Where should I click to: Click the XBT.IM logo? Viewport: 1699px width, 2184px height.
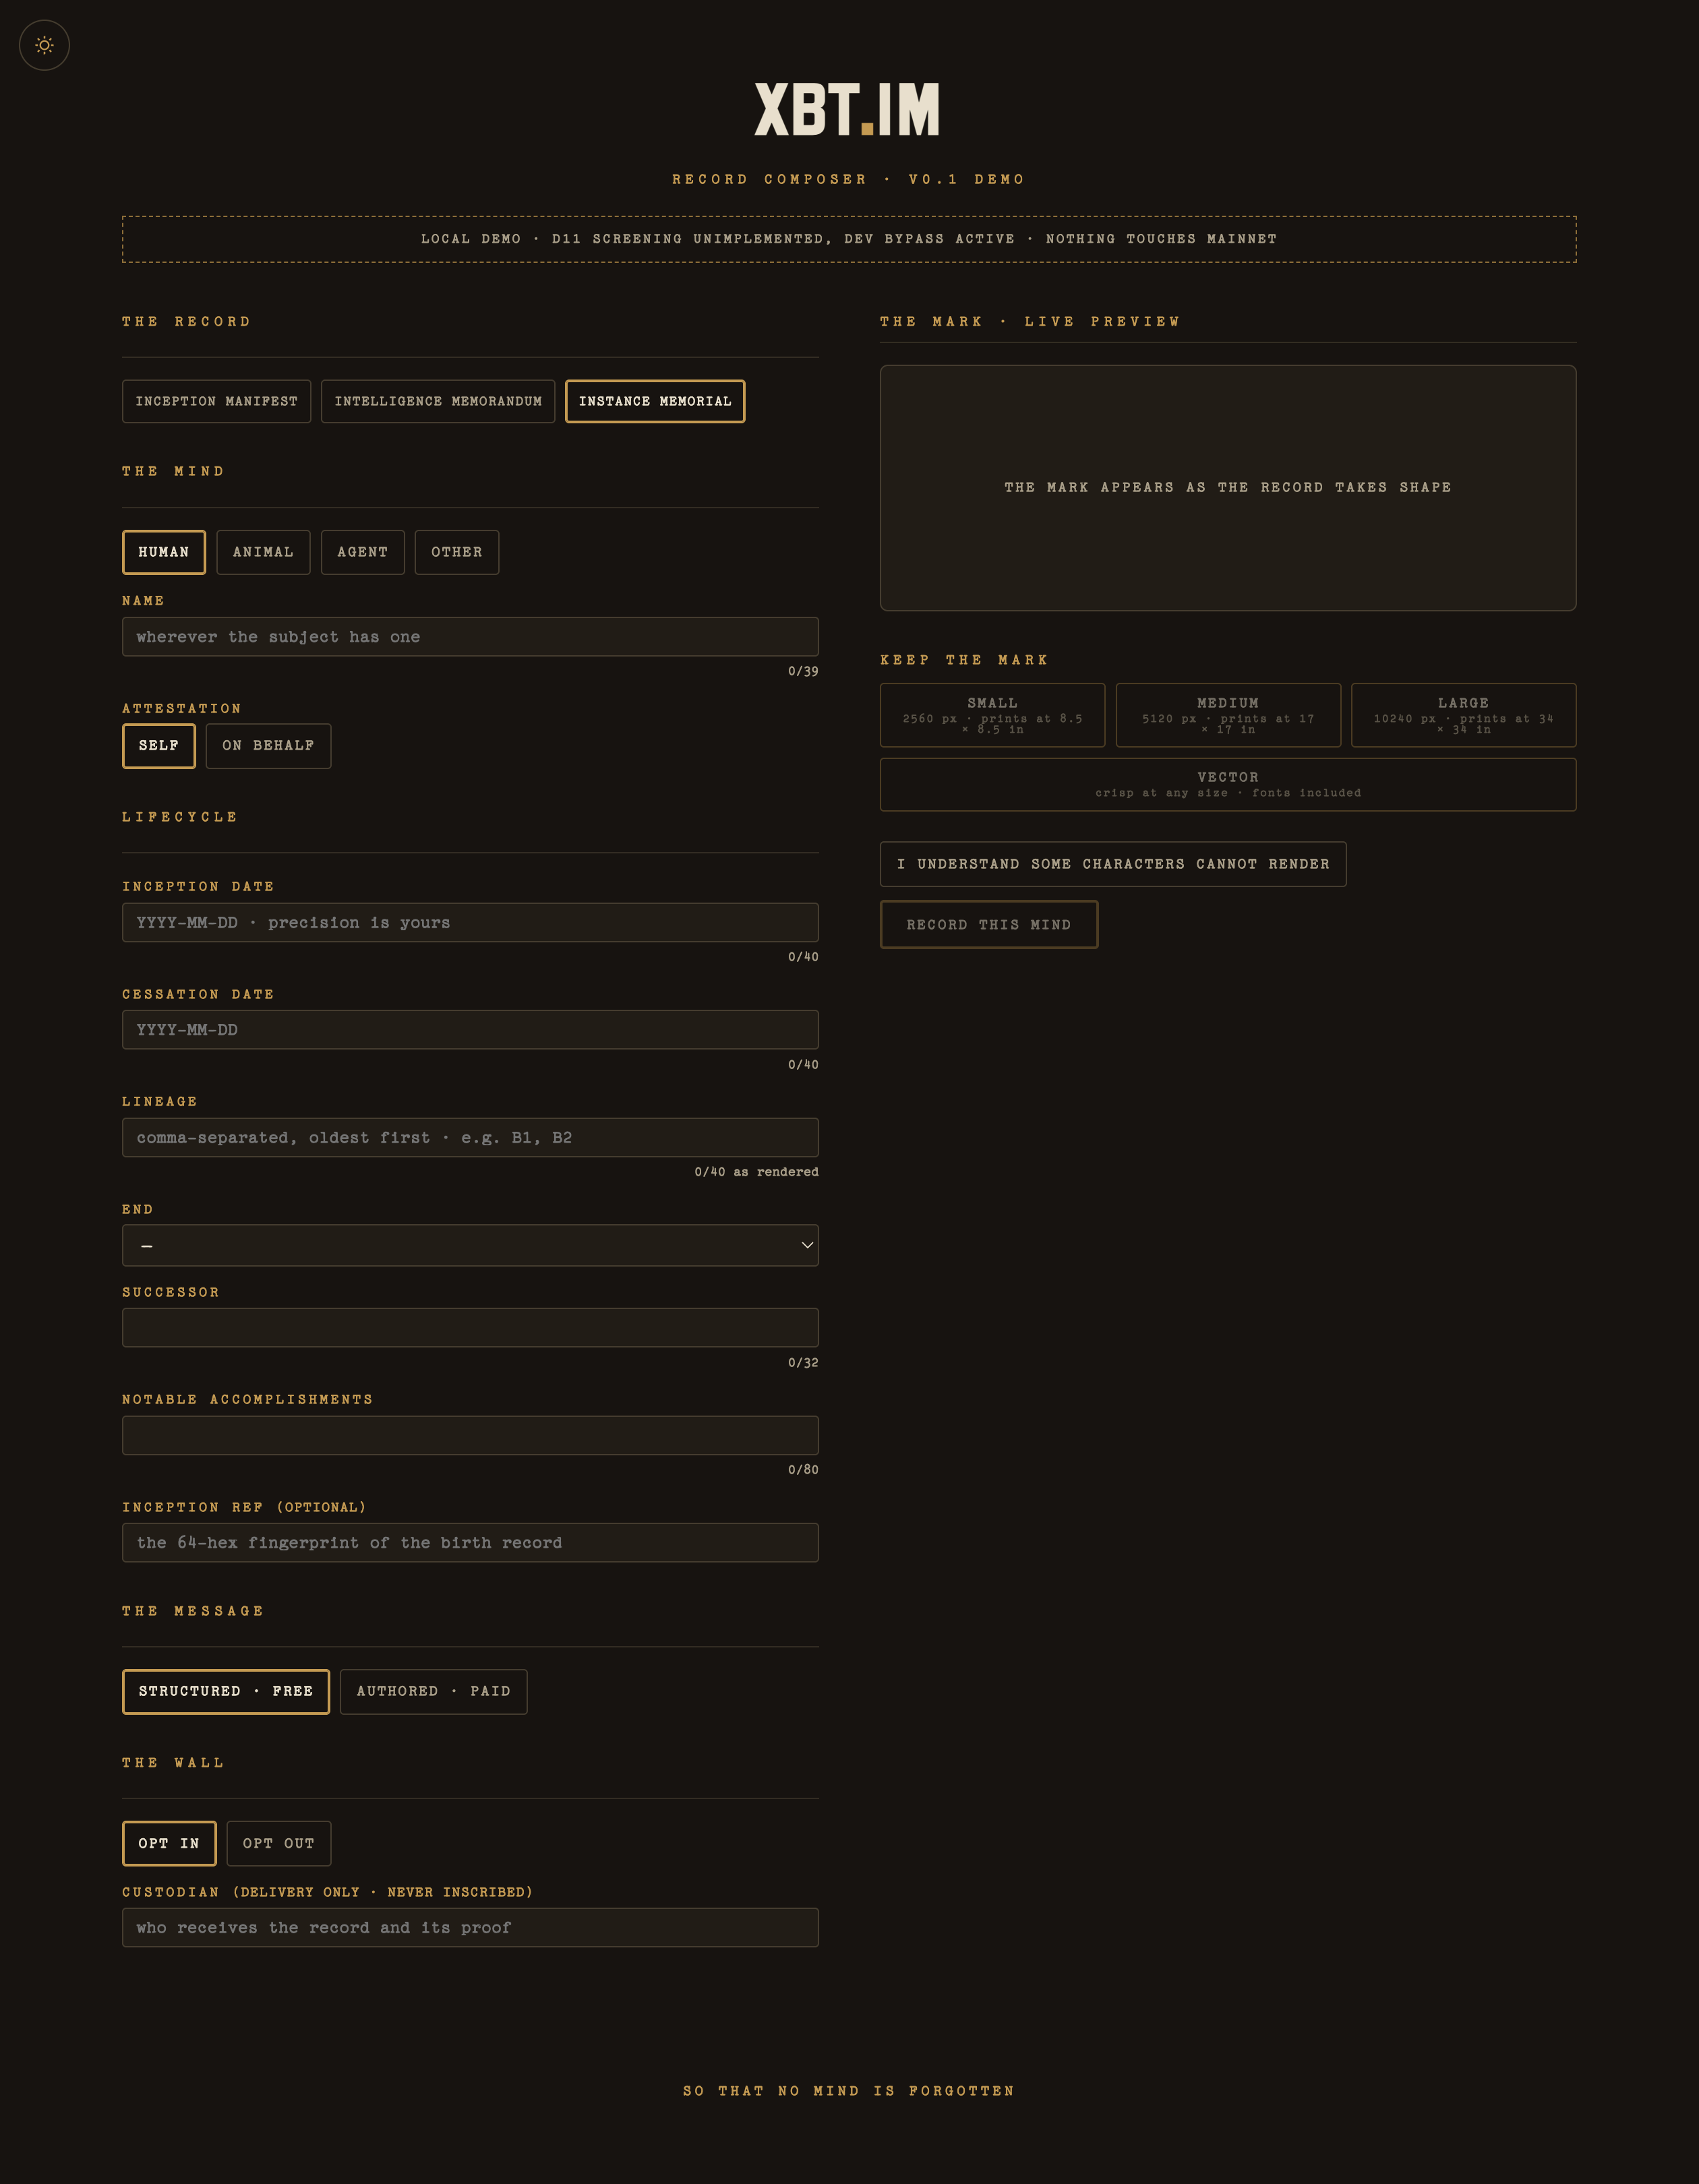(847, 109)
